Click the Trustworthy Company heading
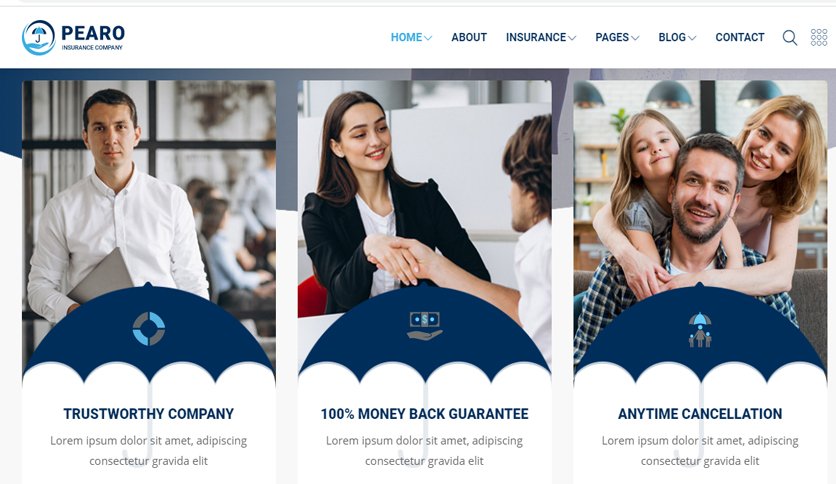This screenshot has width=836, height=484. (149, 414)
